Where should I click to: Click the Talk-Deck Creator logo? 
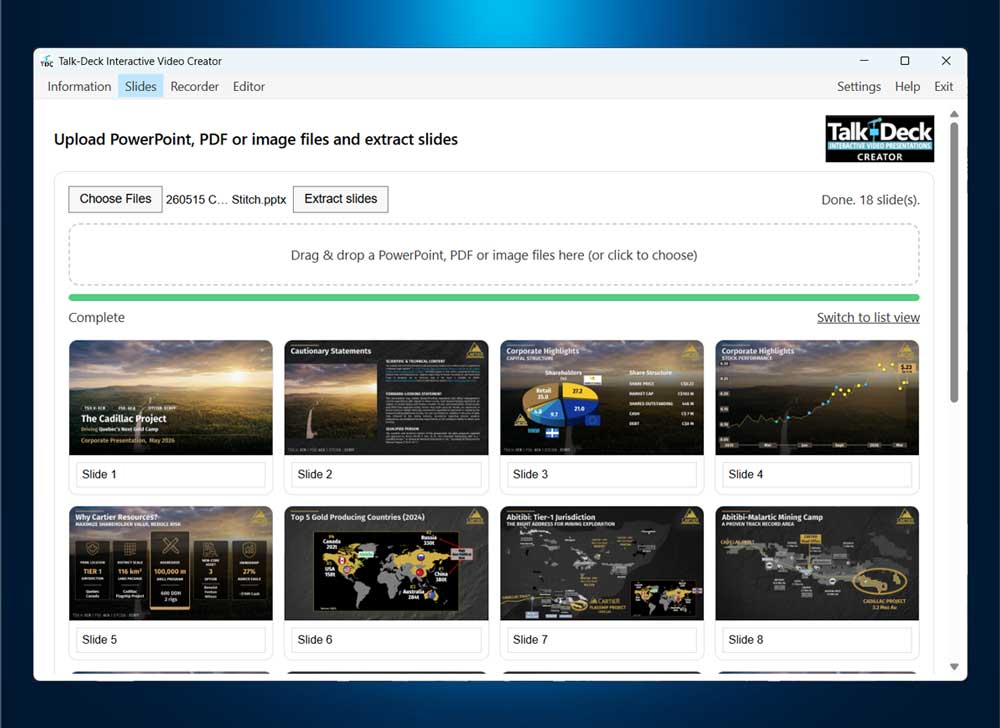[x=879, y=138]
